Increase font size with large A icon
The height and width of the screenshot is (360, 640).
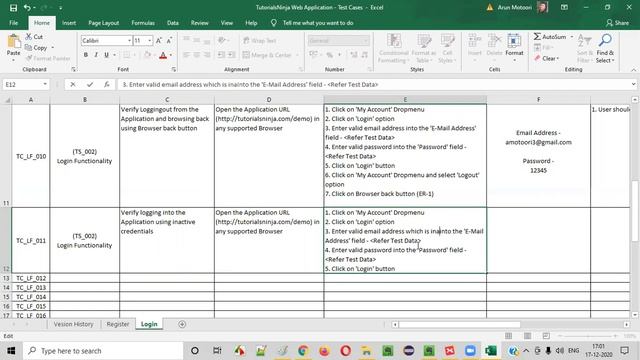pyautogui.click(x=159, y=40)
